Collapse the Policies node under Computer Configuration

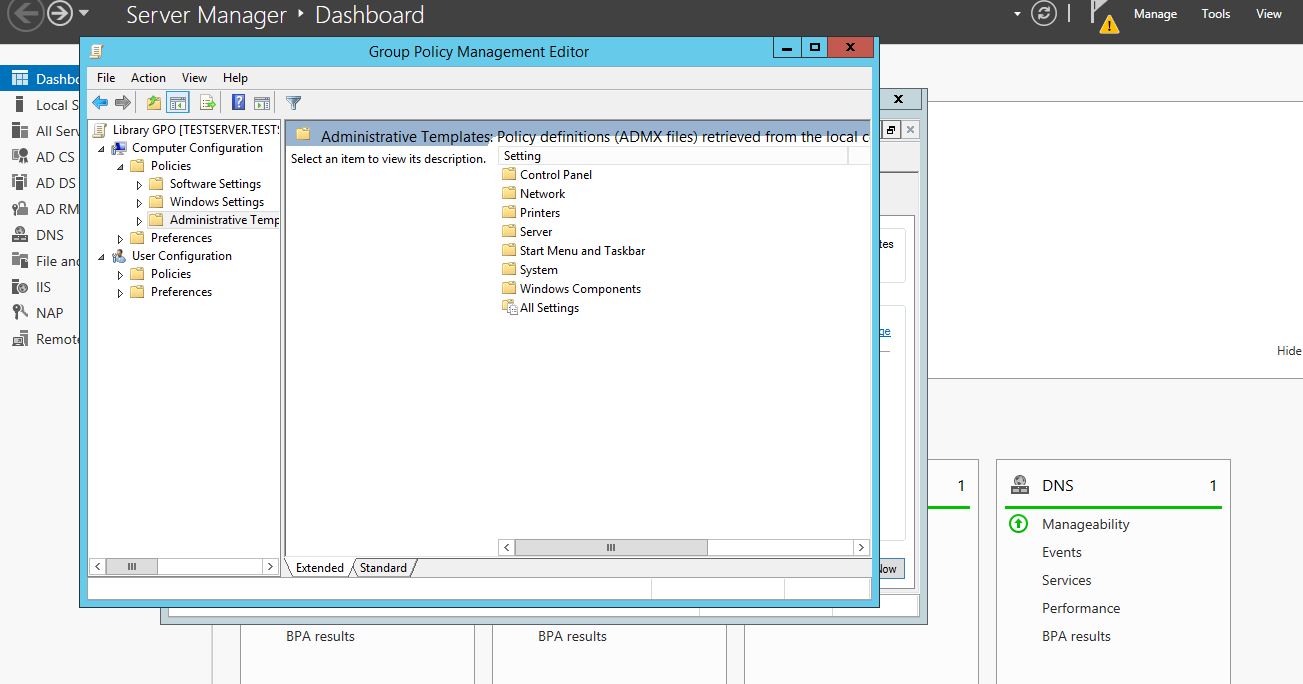pyautogui.click(x=121, y=166)
